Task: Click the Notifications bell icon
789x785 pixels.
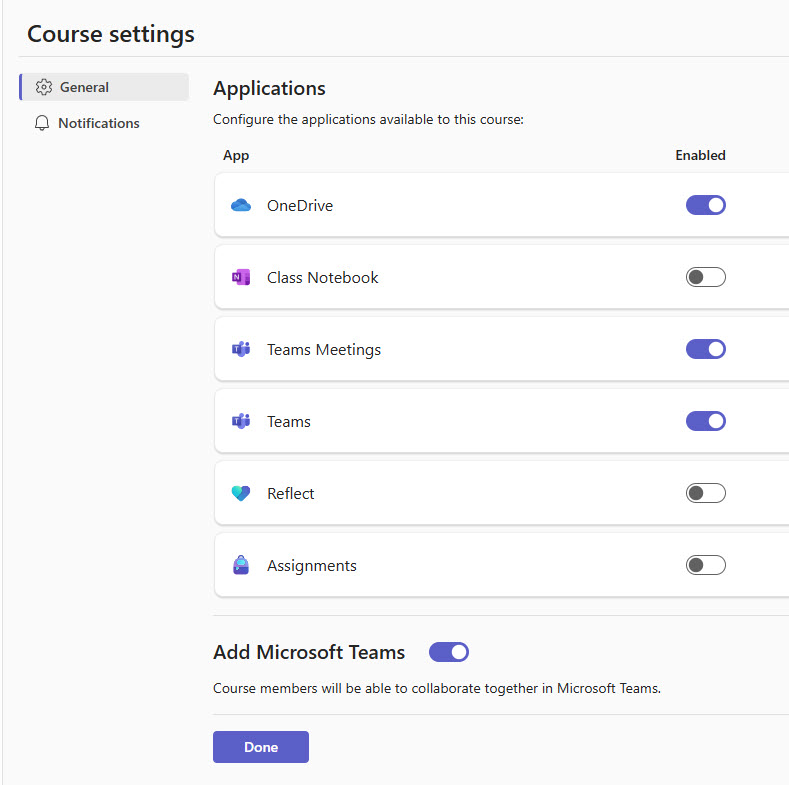Action: point(42,123)
